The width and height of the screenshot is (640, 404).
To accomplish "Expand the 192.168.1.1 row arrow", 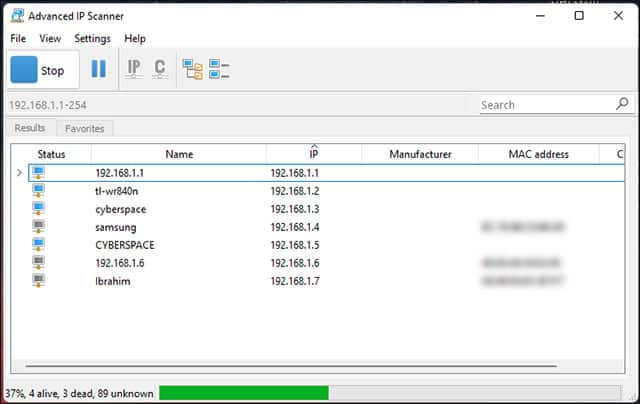I will click(x=19, y=173).
